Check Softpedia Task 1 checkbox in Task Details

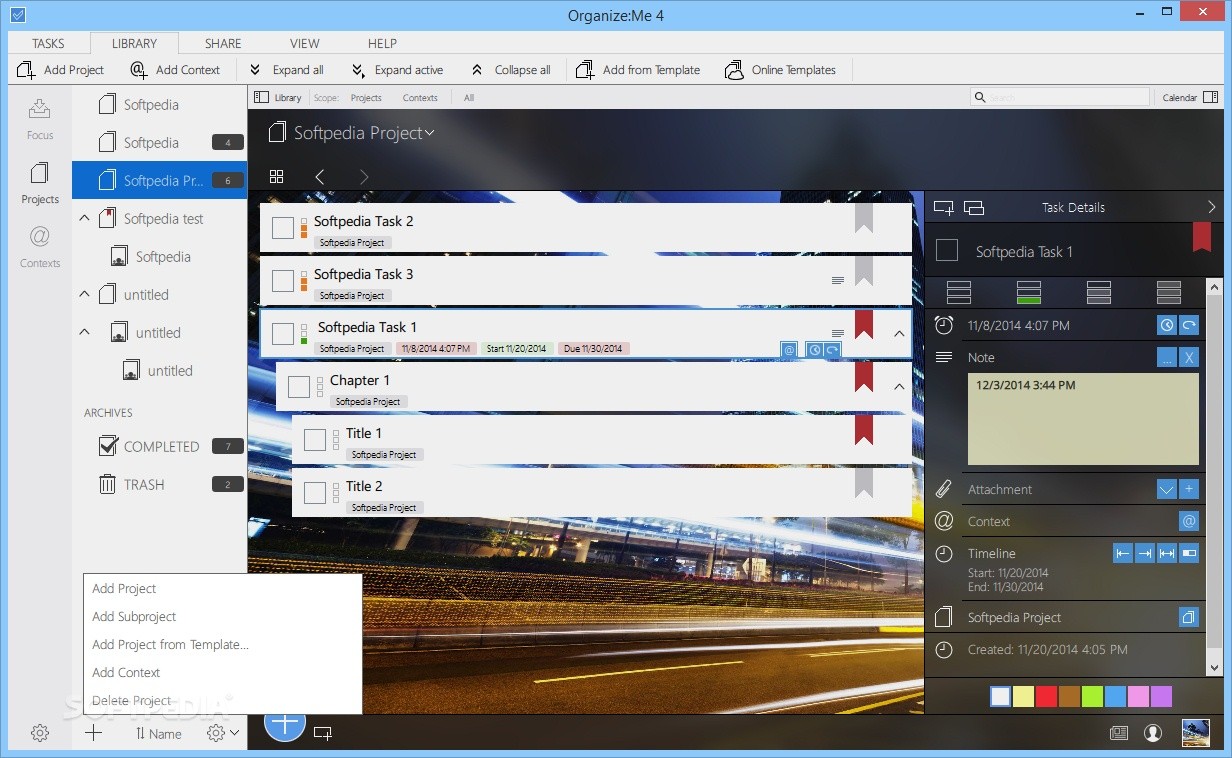click(x=947, y=251)
